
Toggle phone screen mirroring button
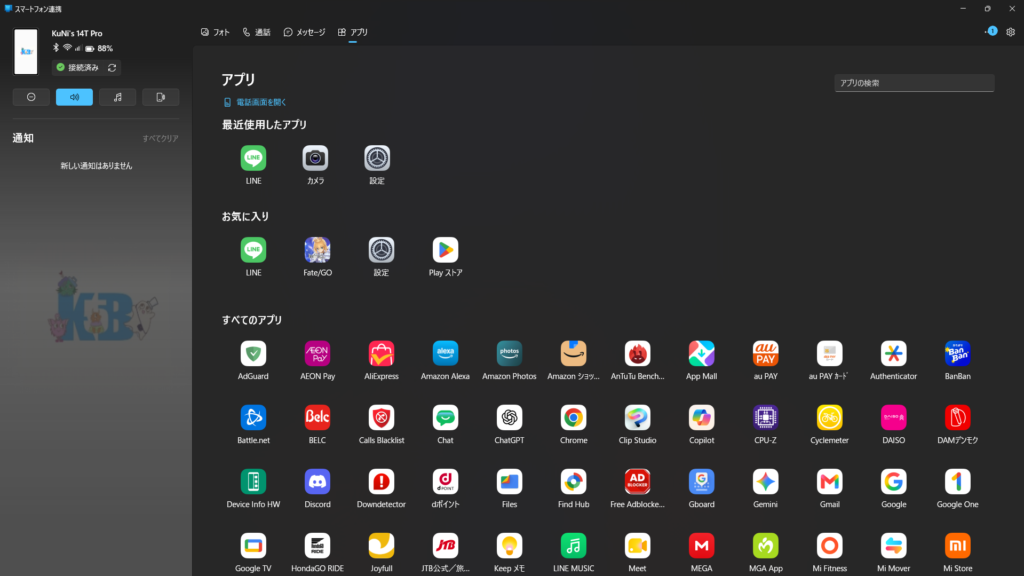click(161, 97)
